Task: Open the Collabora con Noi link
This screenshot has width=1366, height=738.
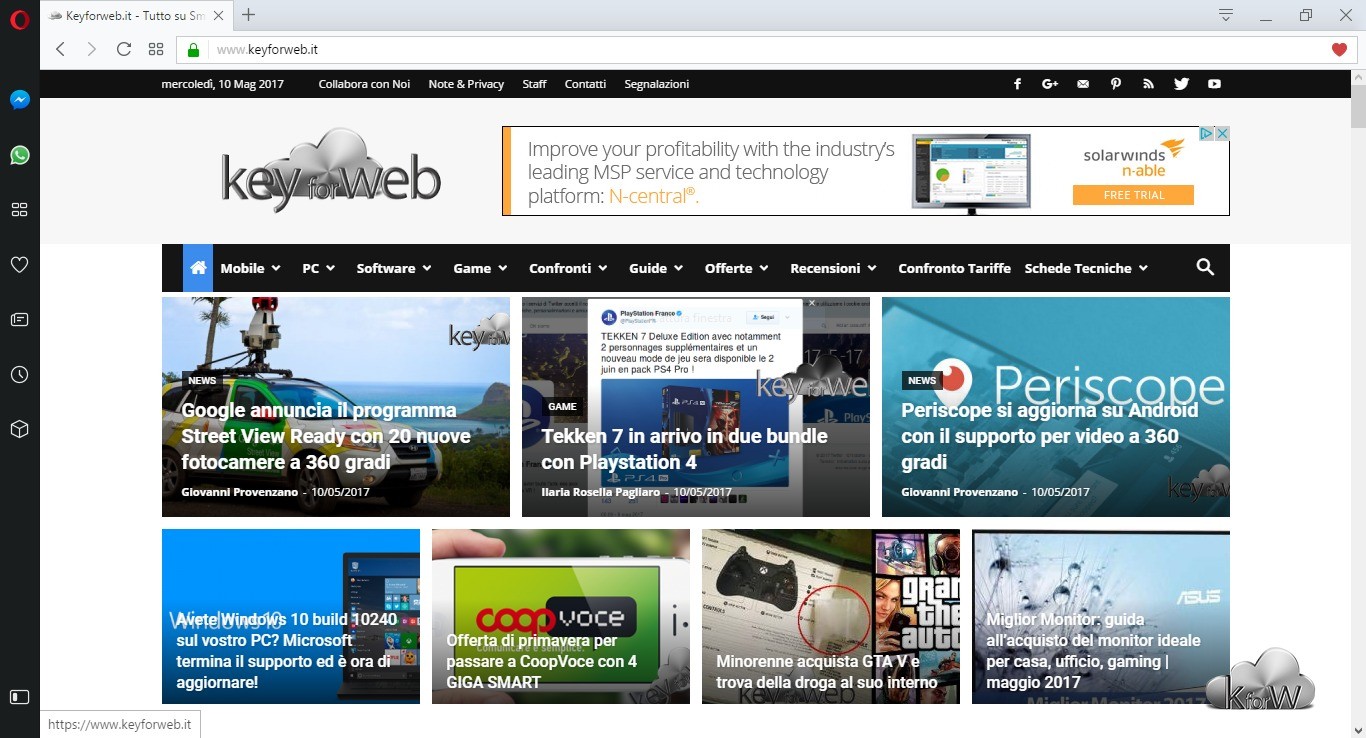Action: [364, 84]
